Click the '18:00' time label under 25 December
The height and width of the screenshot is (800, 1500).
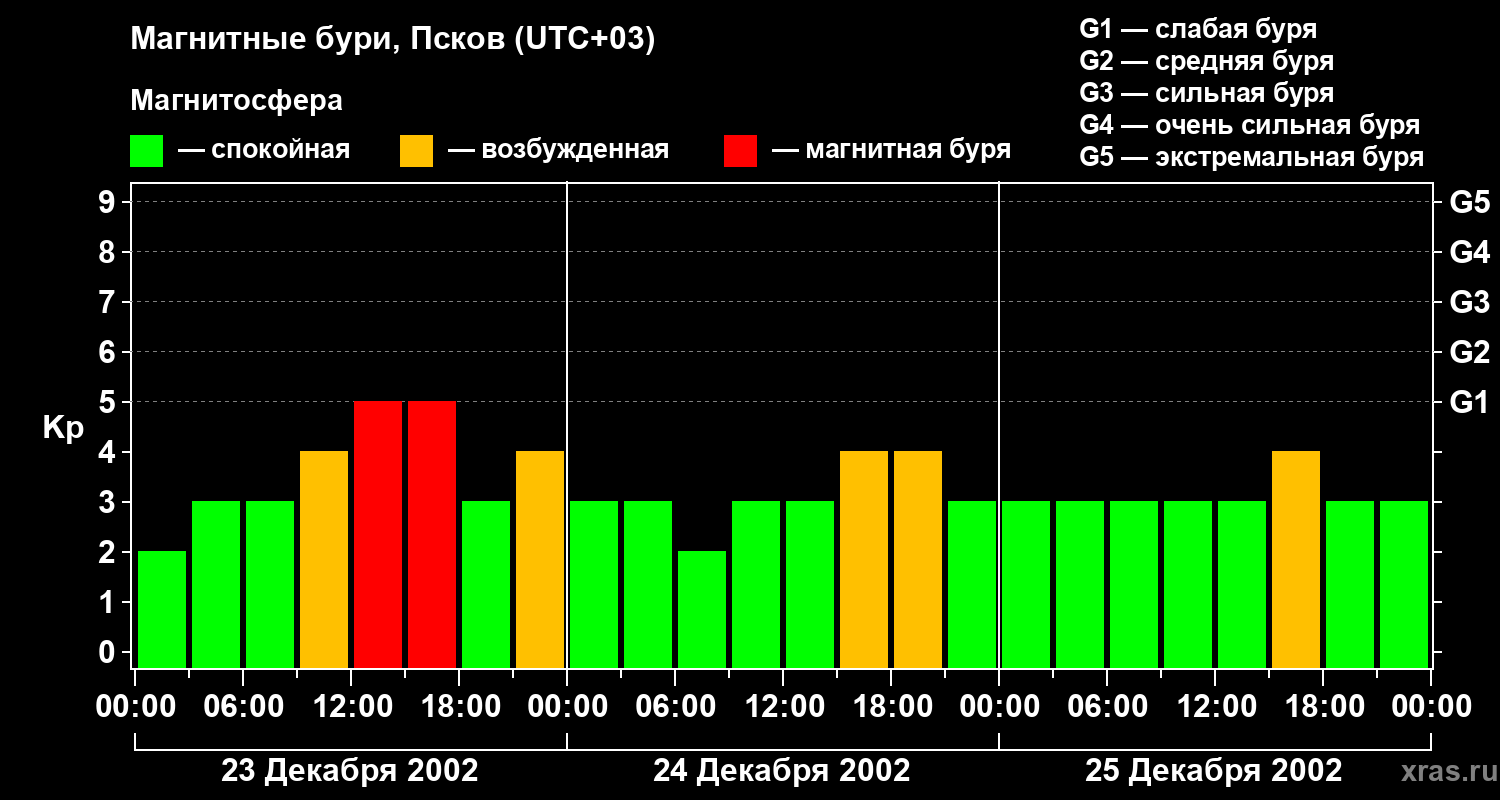(x=1323, y=707)
